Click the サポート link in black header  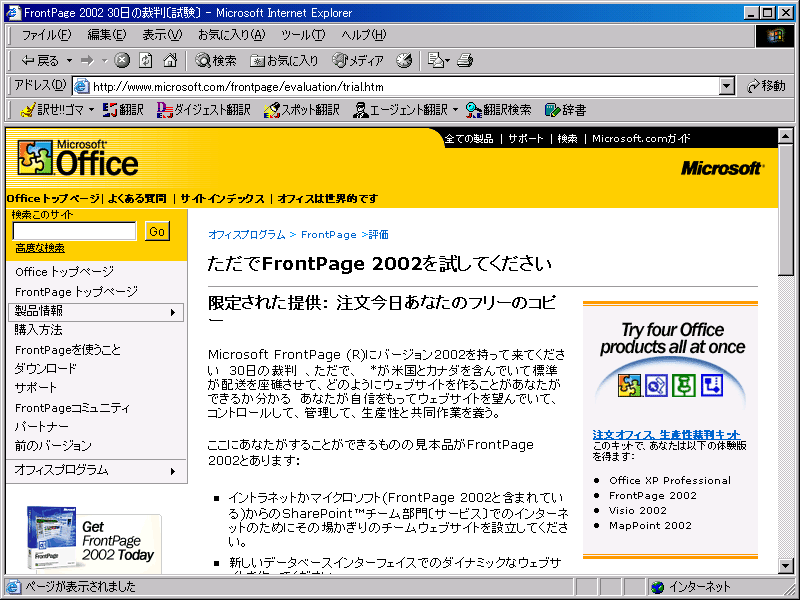point(526,138)
